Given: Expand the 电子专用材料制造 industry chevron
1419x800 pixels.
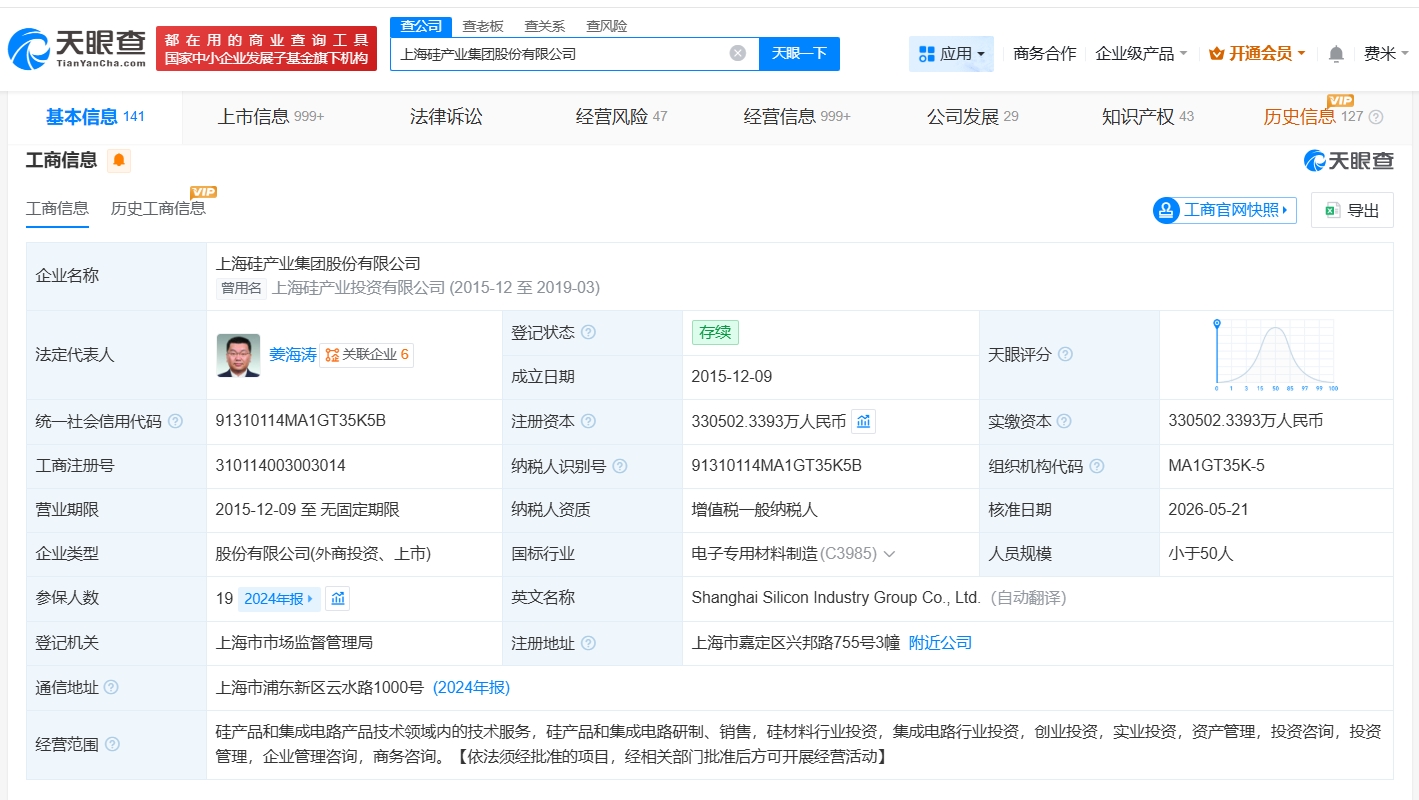Looking at the screenshot, I should coord(890,554).
